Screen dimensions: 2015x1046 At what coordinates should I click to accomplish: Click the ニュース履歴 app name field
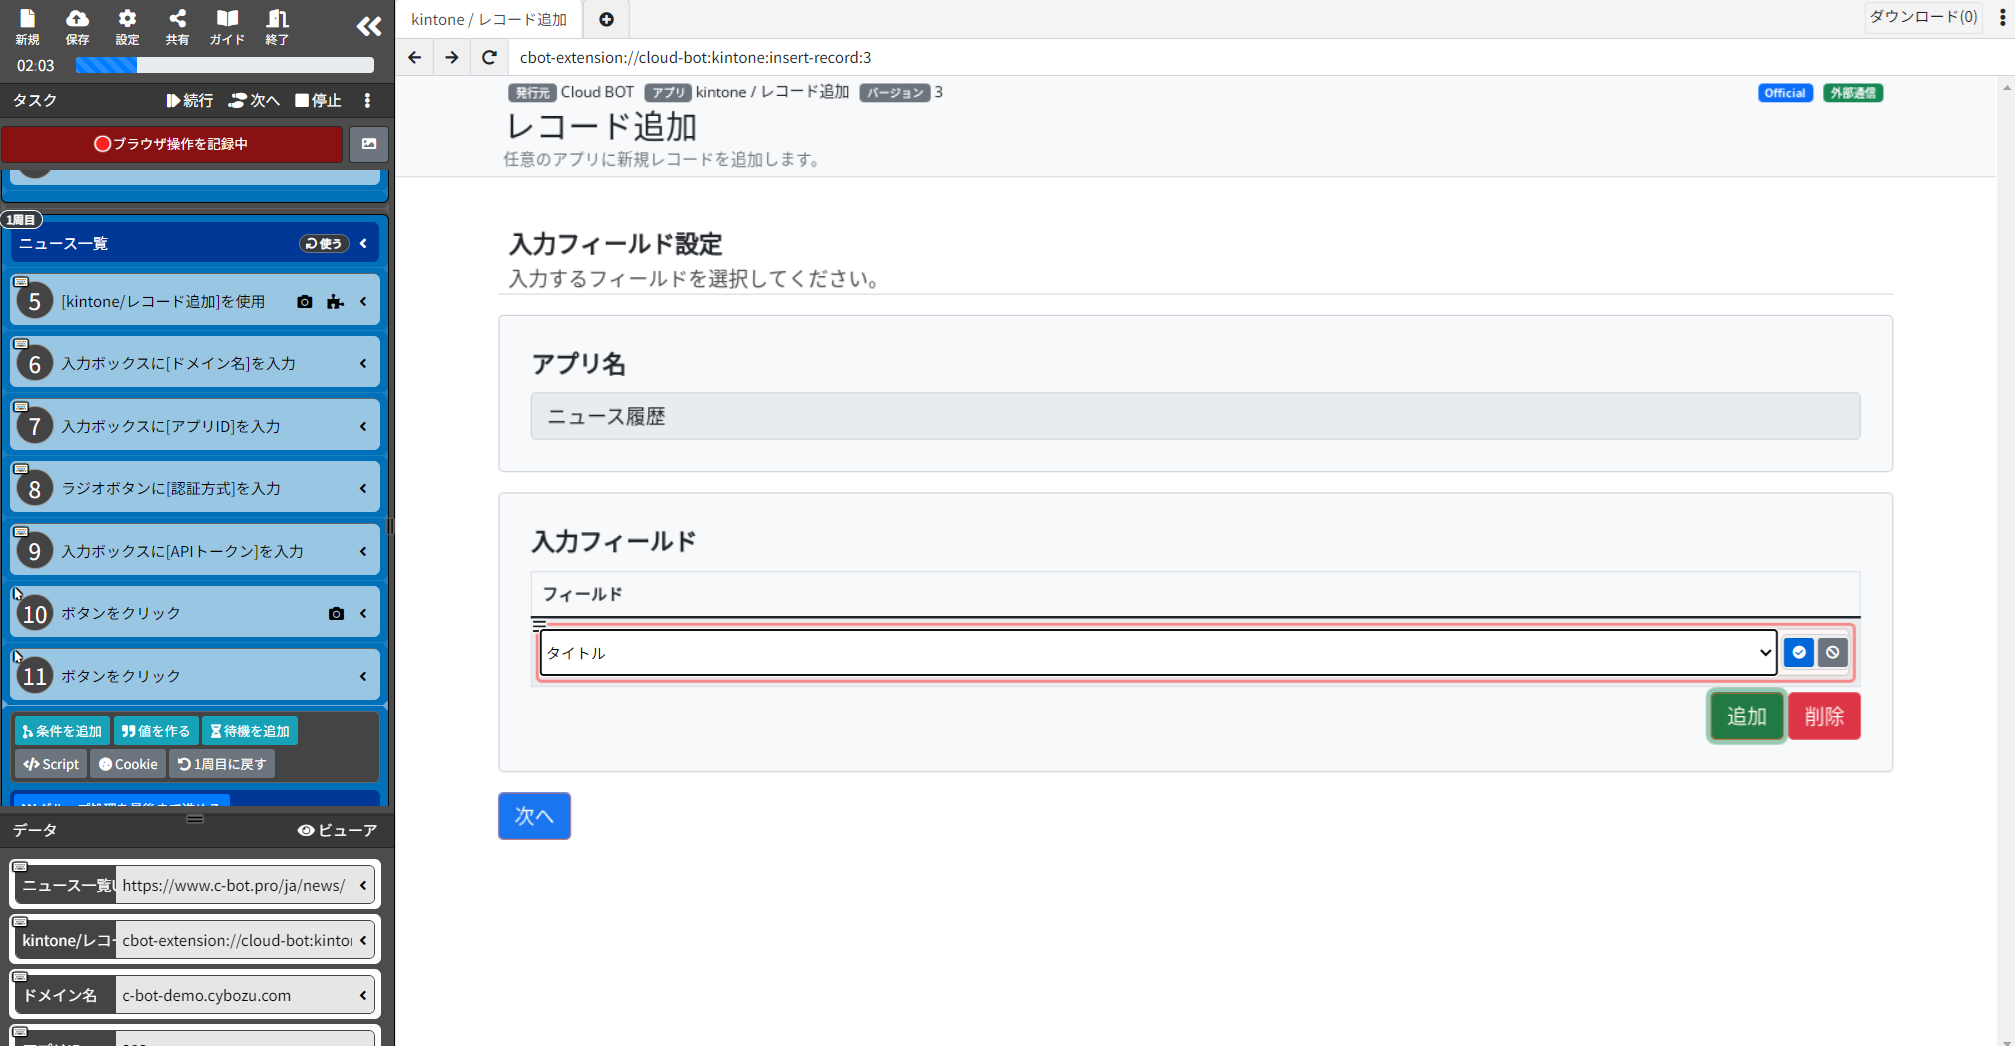click(1195, 416)
